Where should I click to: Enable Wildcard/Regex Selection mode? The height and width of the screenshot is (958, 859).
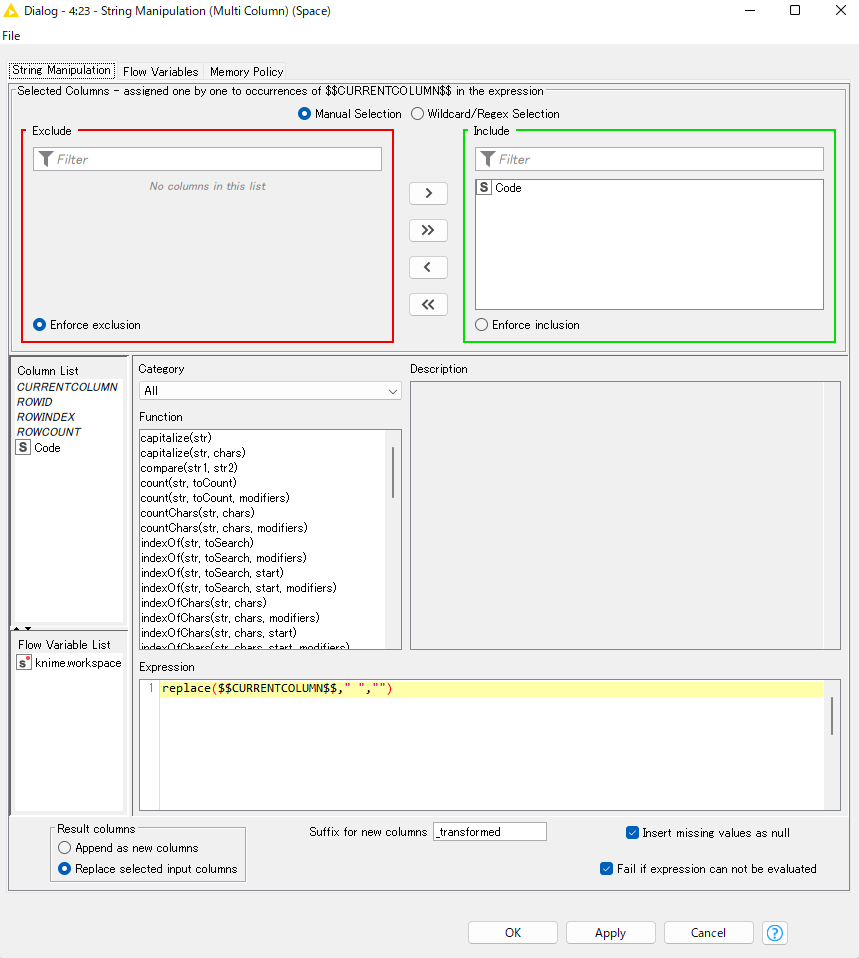pyautogui.click(x=417, y=113)
